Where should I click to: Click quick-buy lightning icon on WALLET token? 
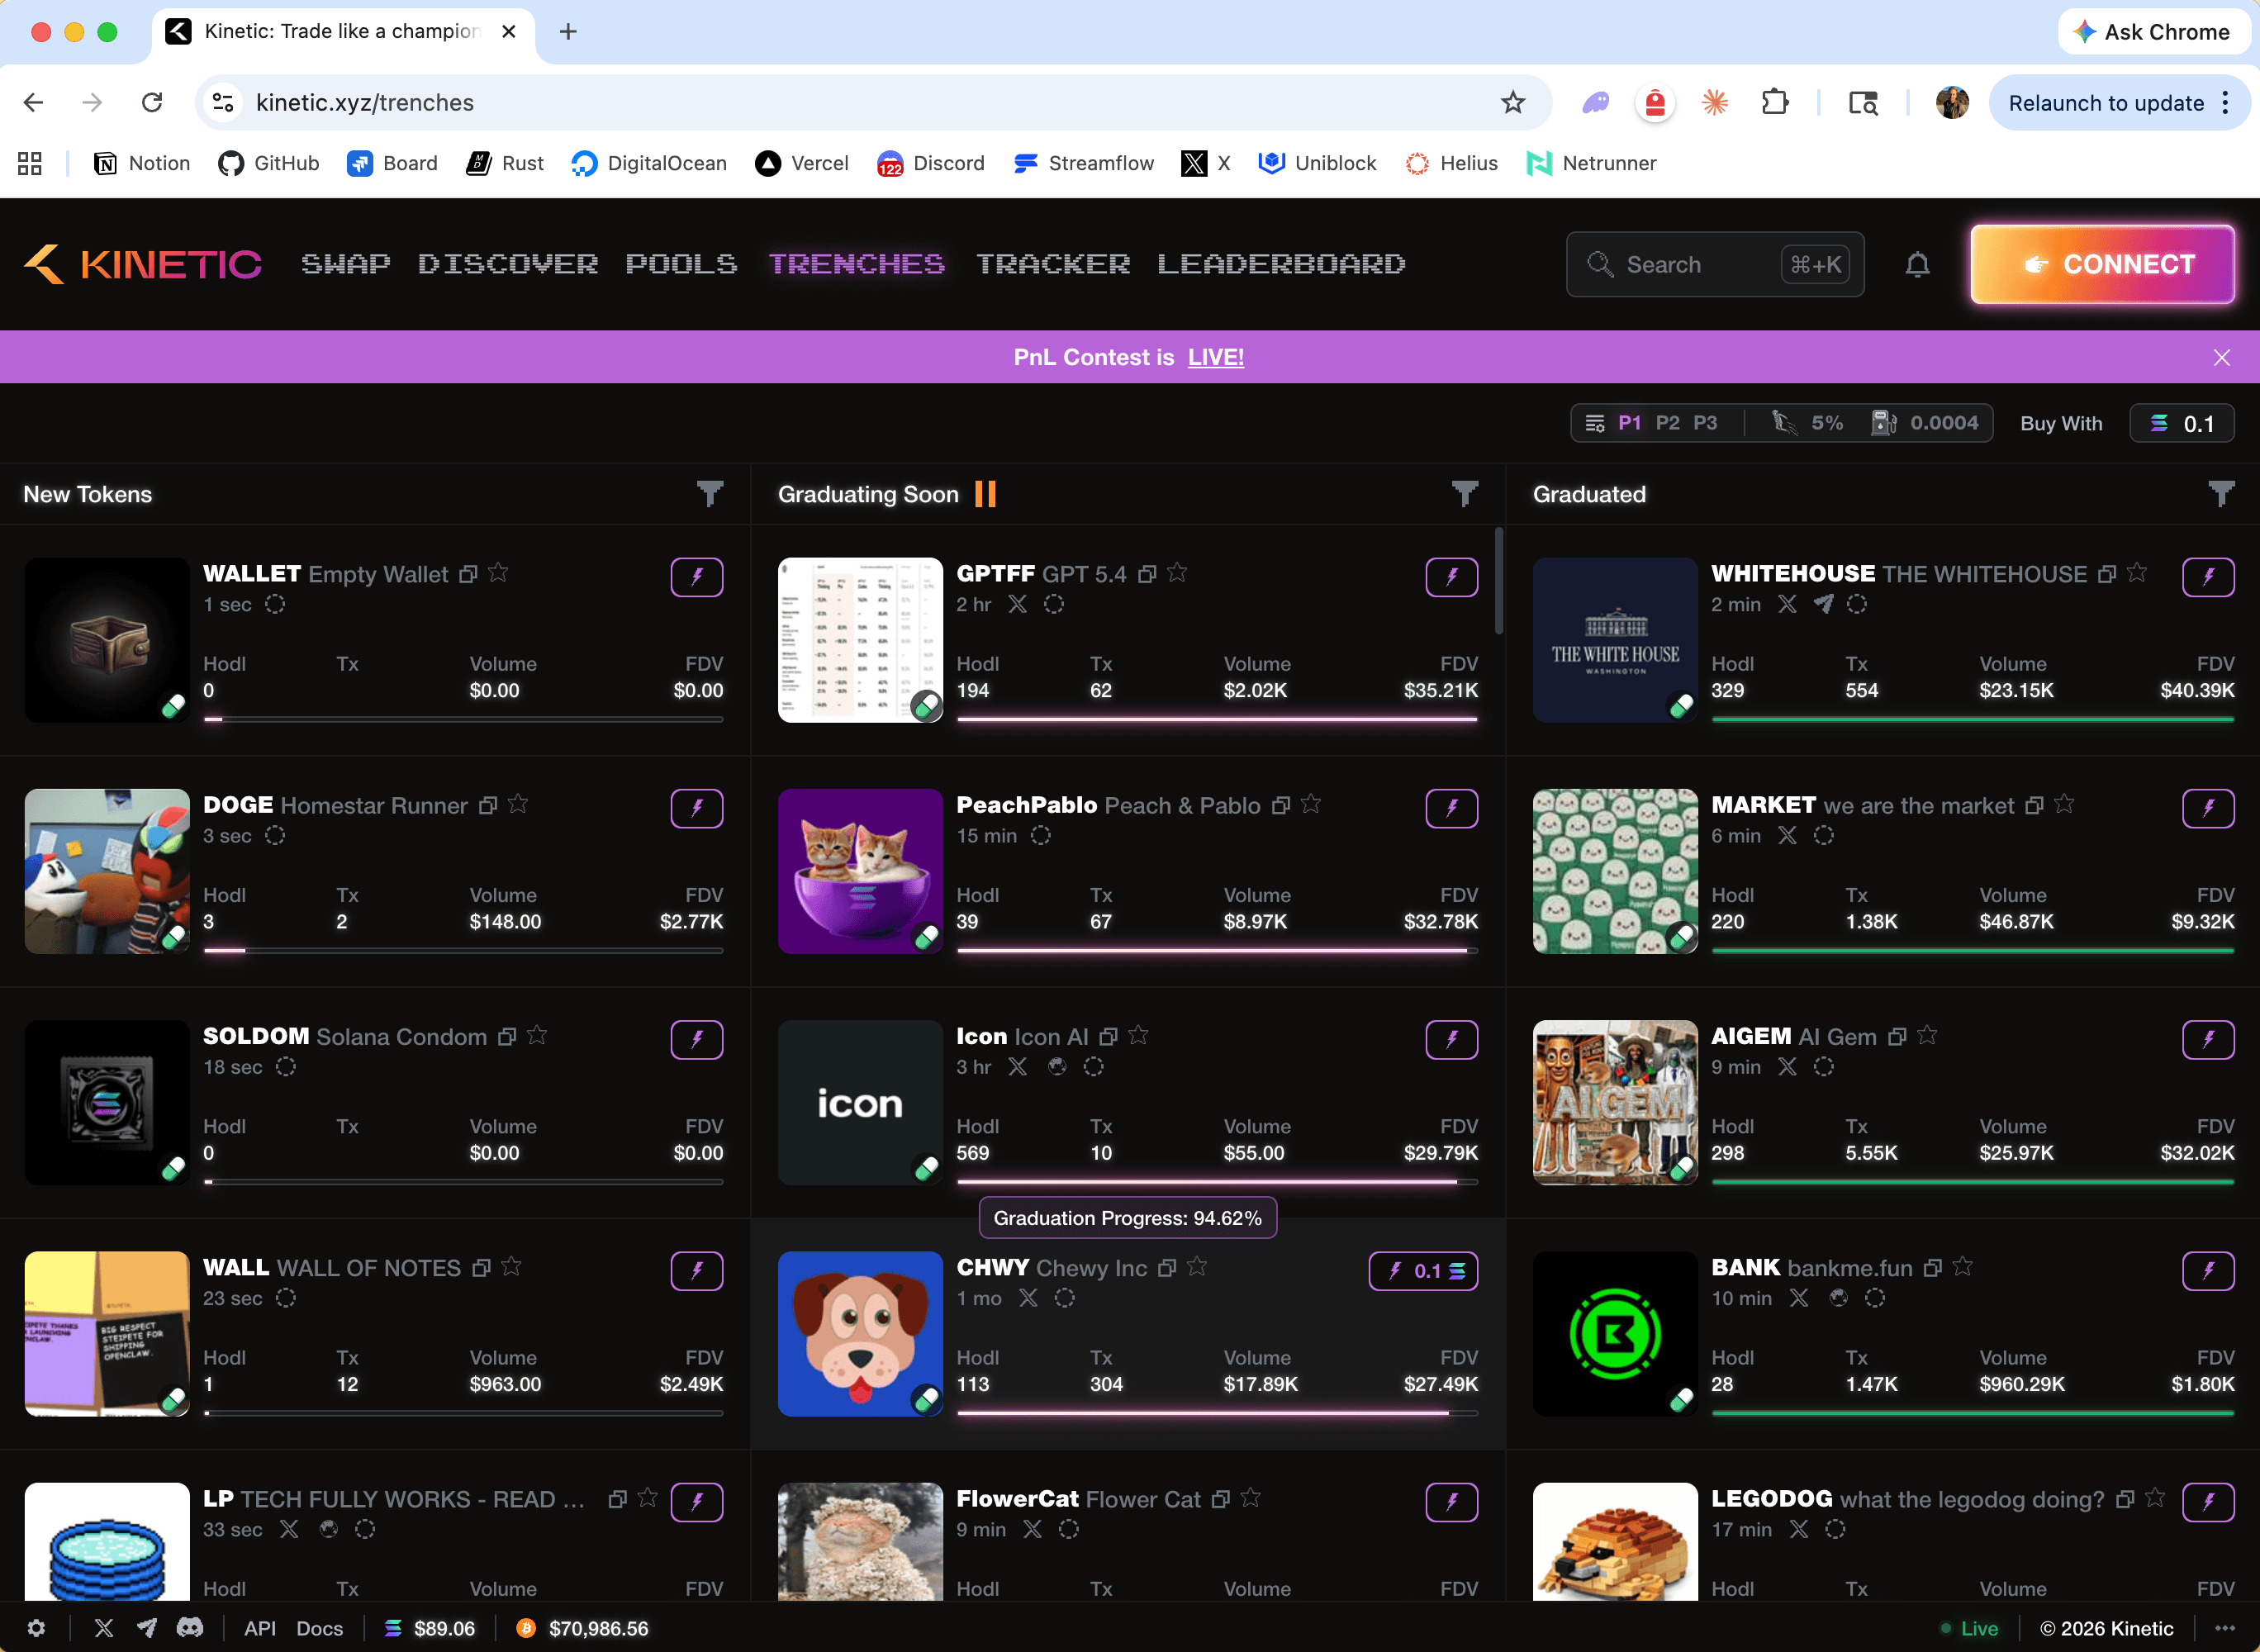tap(696, 576)
